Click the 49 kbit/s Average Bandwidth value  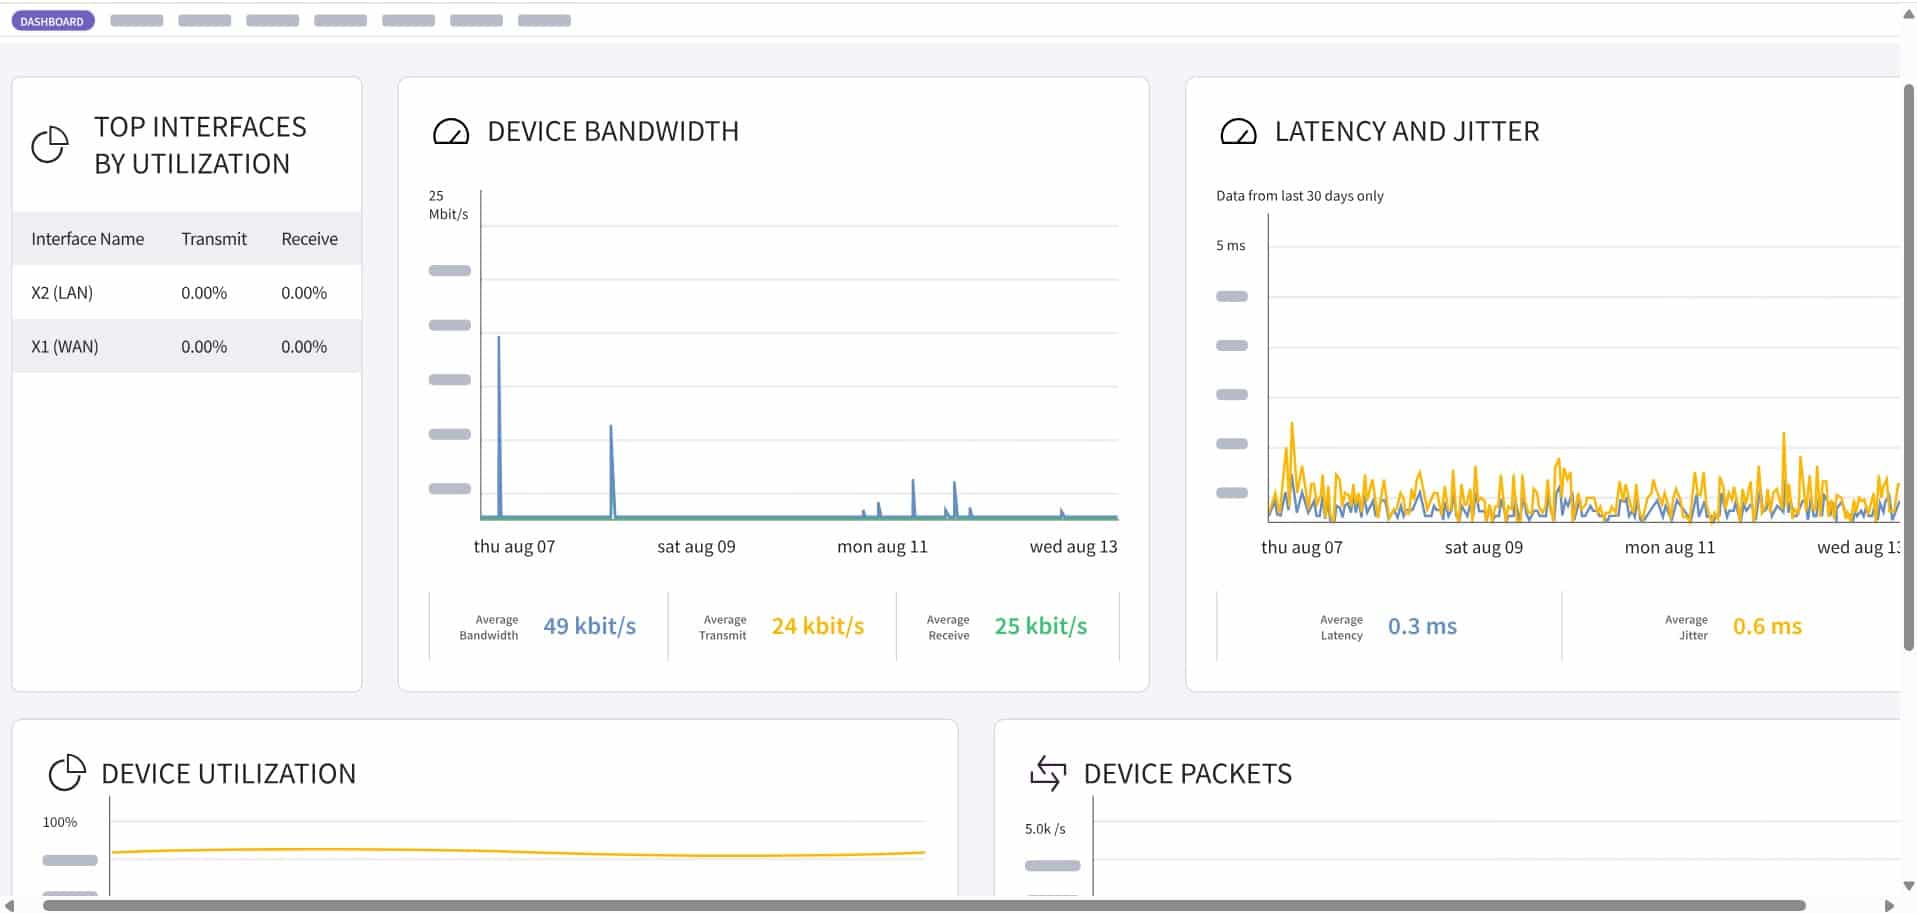click(589, 625)
